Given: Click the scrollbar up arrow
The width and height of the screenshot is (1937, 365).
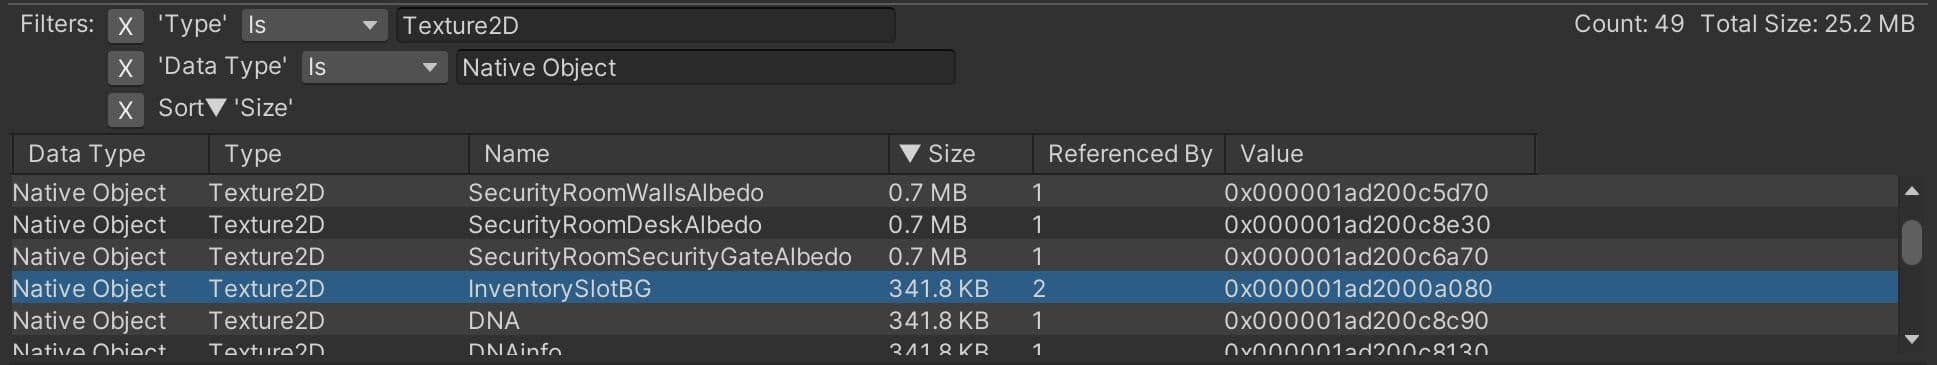Looking at the screenshot, I should point(1911,191).
